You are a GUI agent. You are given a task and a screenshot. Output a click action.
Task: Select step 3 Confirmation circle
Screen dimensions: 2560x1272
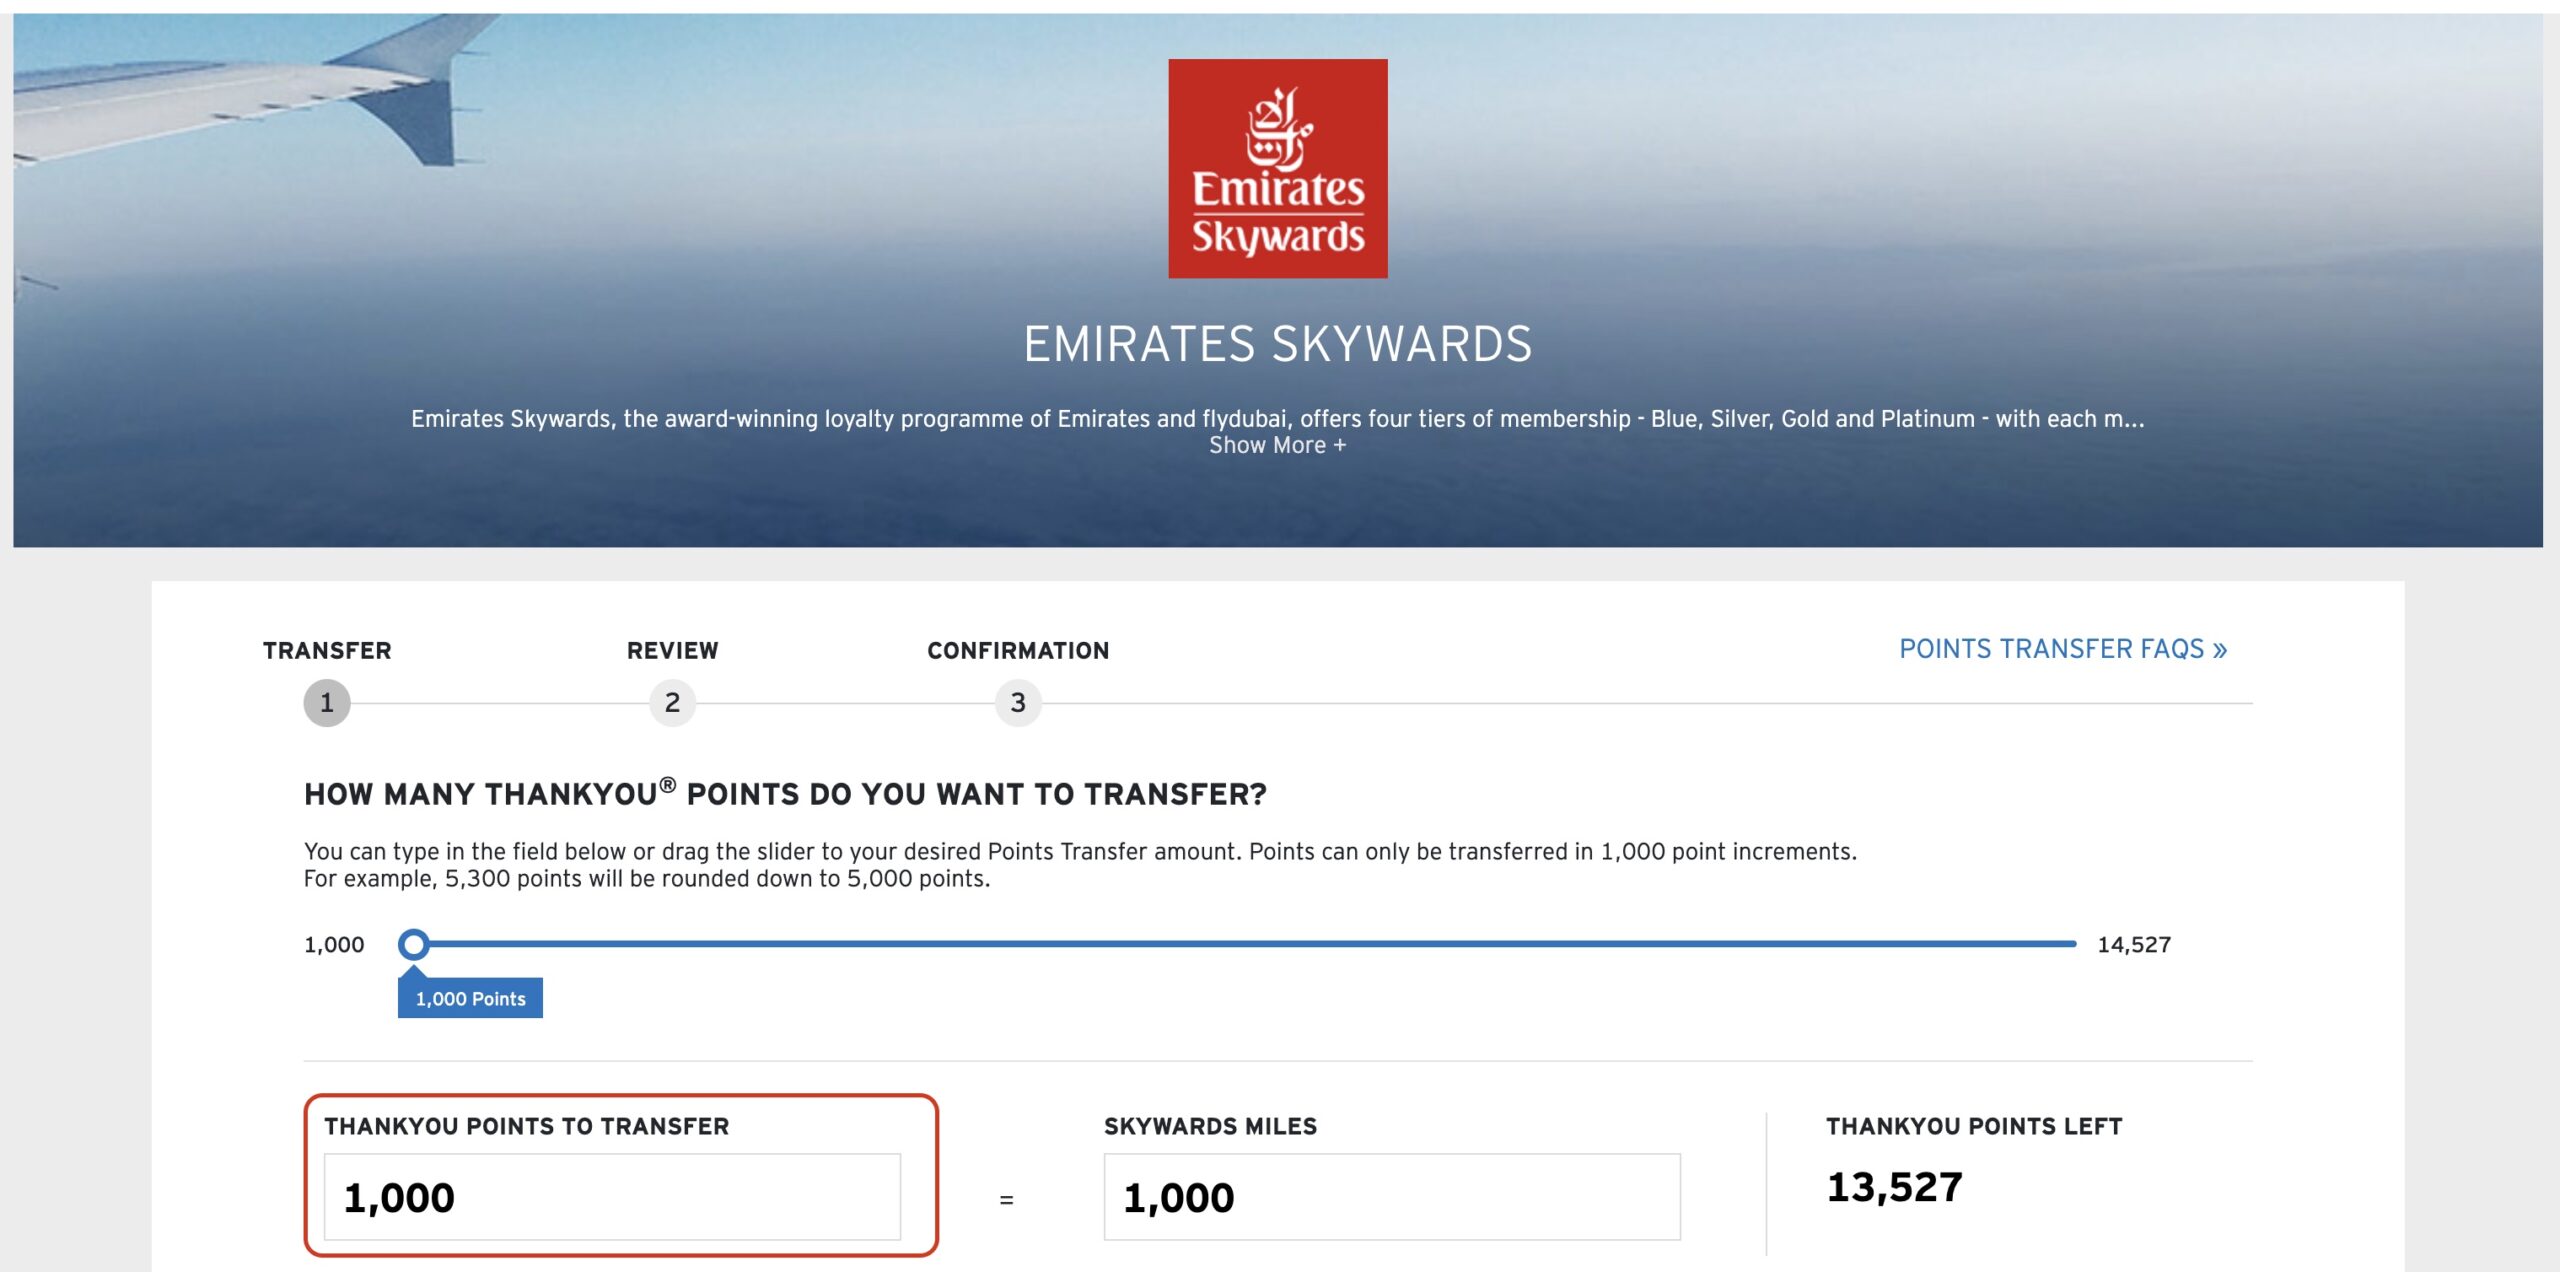click(1018, 705)
